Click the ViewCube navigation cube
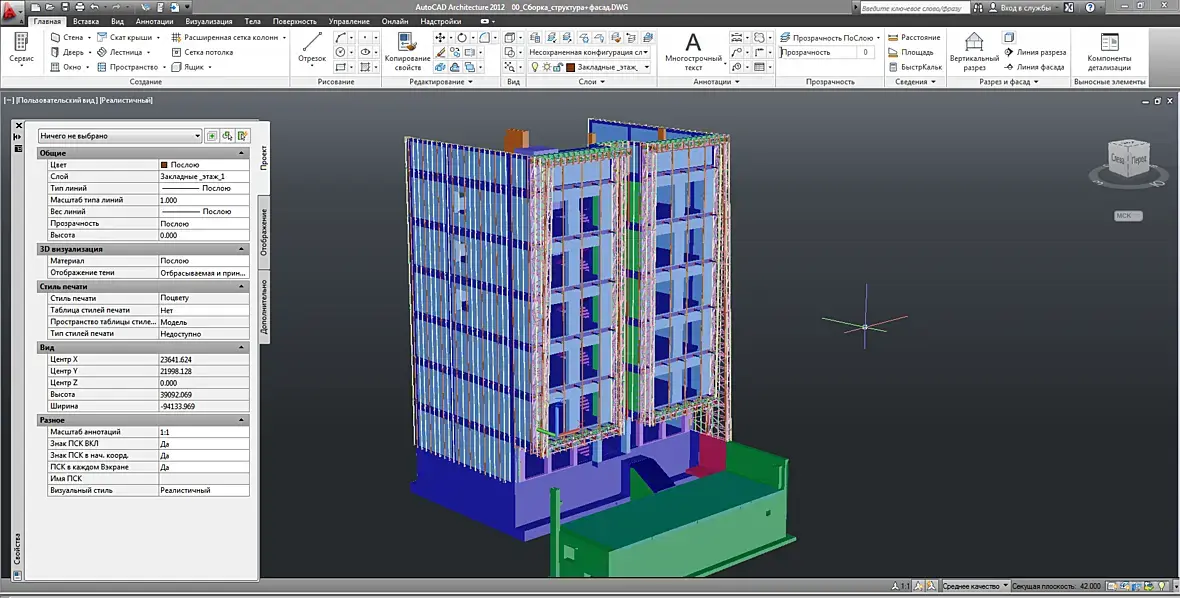The height and width of the screenshot is (598, 1180). point(1129,158)
